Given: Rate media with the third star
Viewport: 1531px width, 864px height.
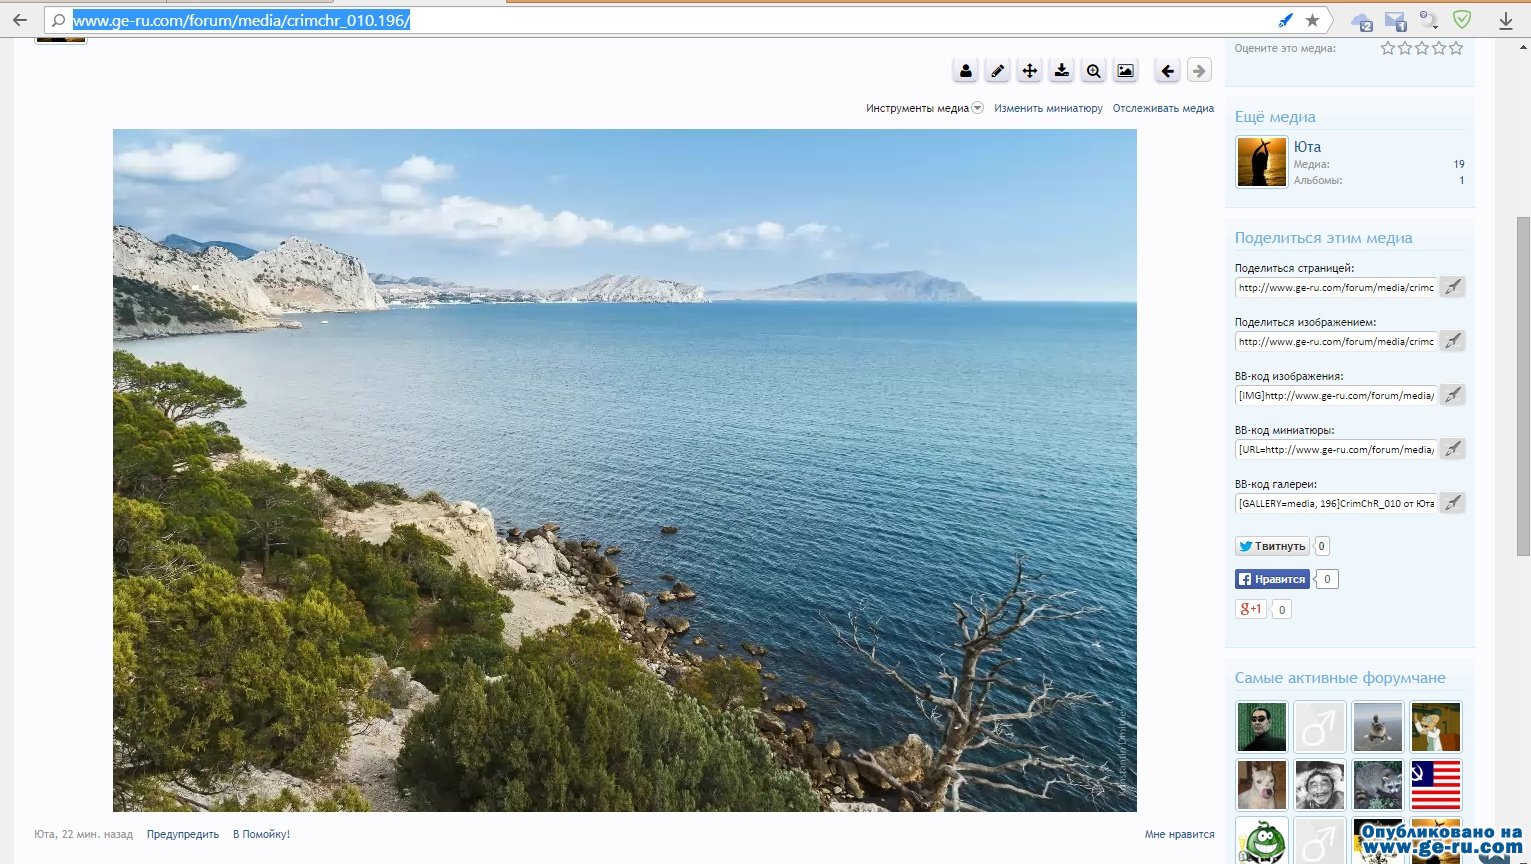Looking at the screenshot, I should [1422, 47].
